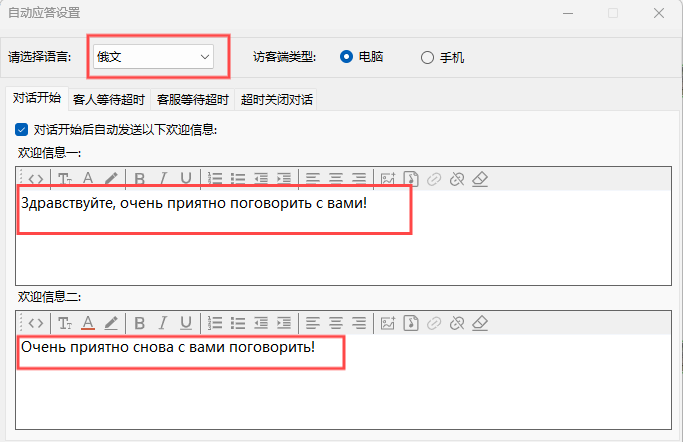Pick font color in 欢迎信息二 toolbar
The height and width of the screenshot is (442, 683).
click(x=88, y=323)
